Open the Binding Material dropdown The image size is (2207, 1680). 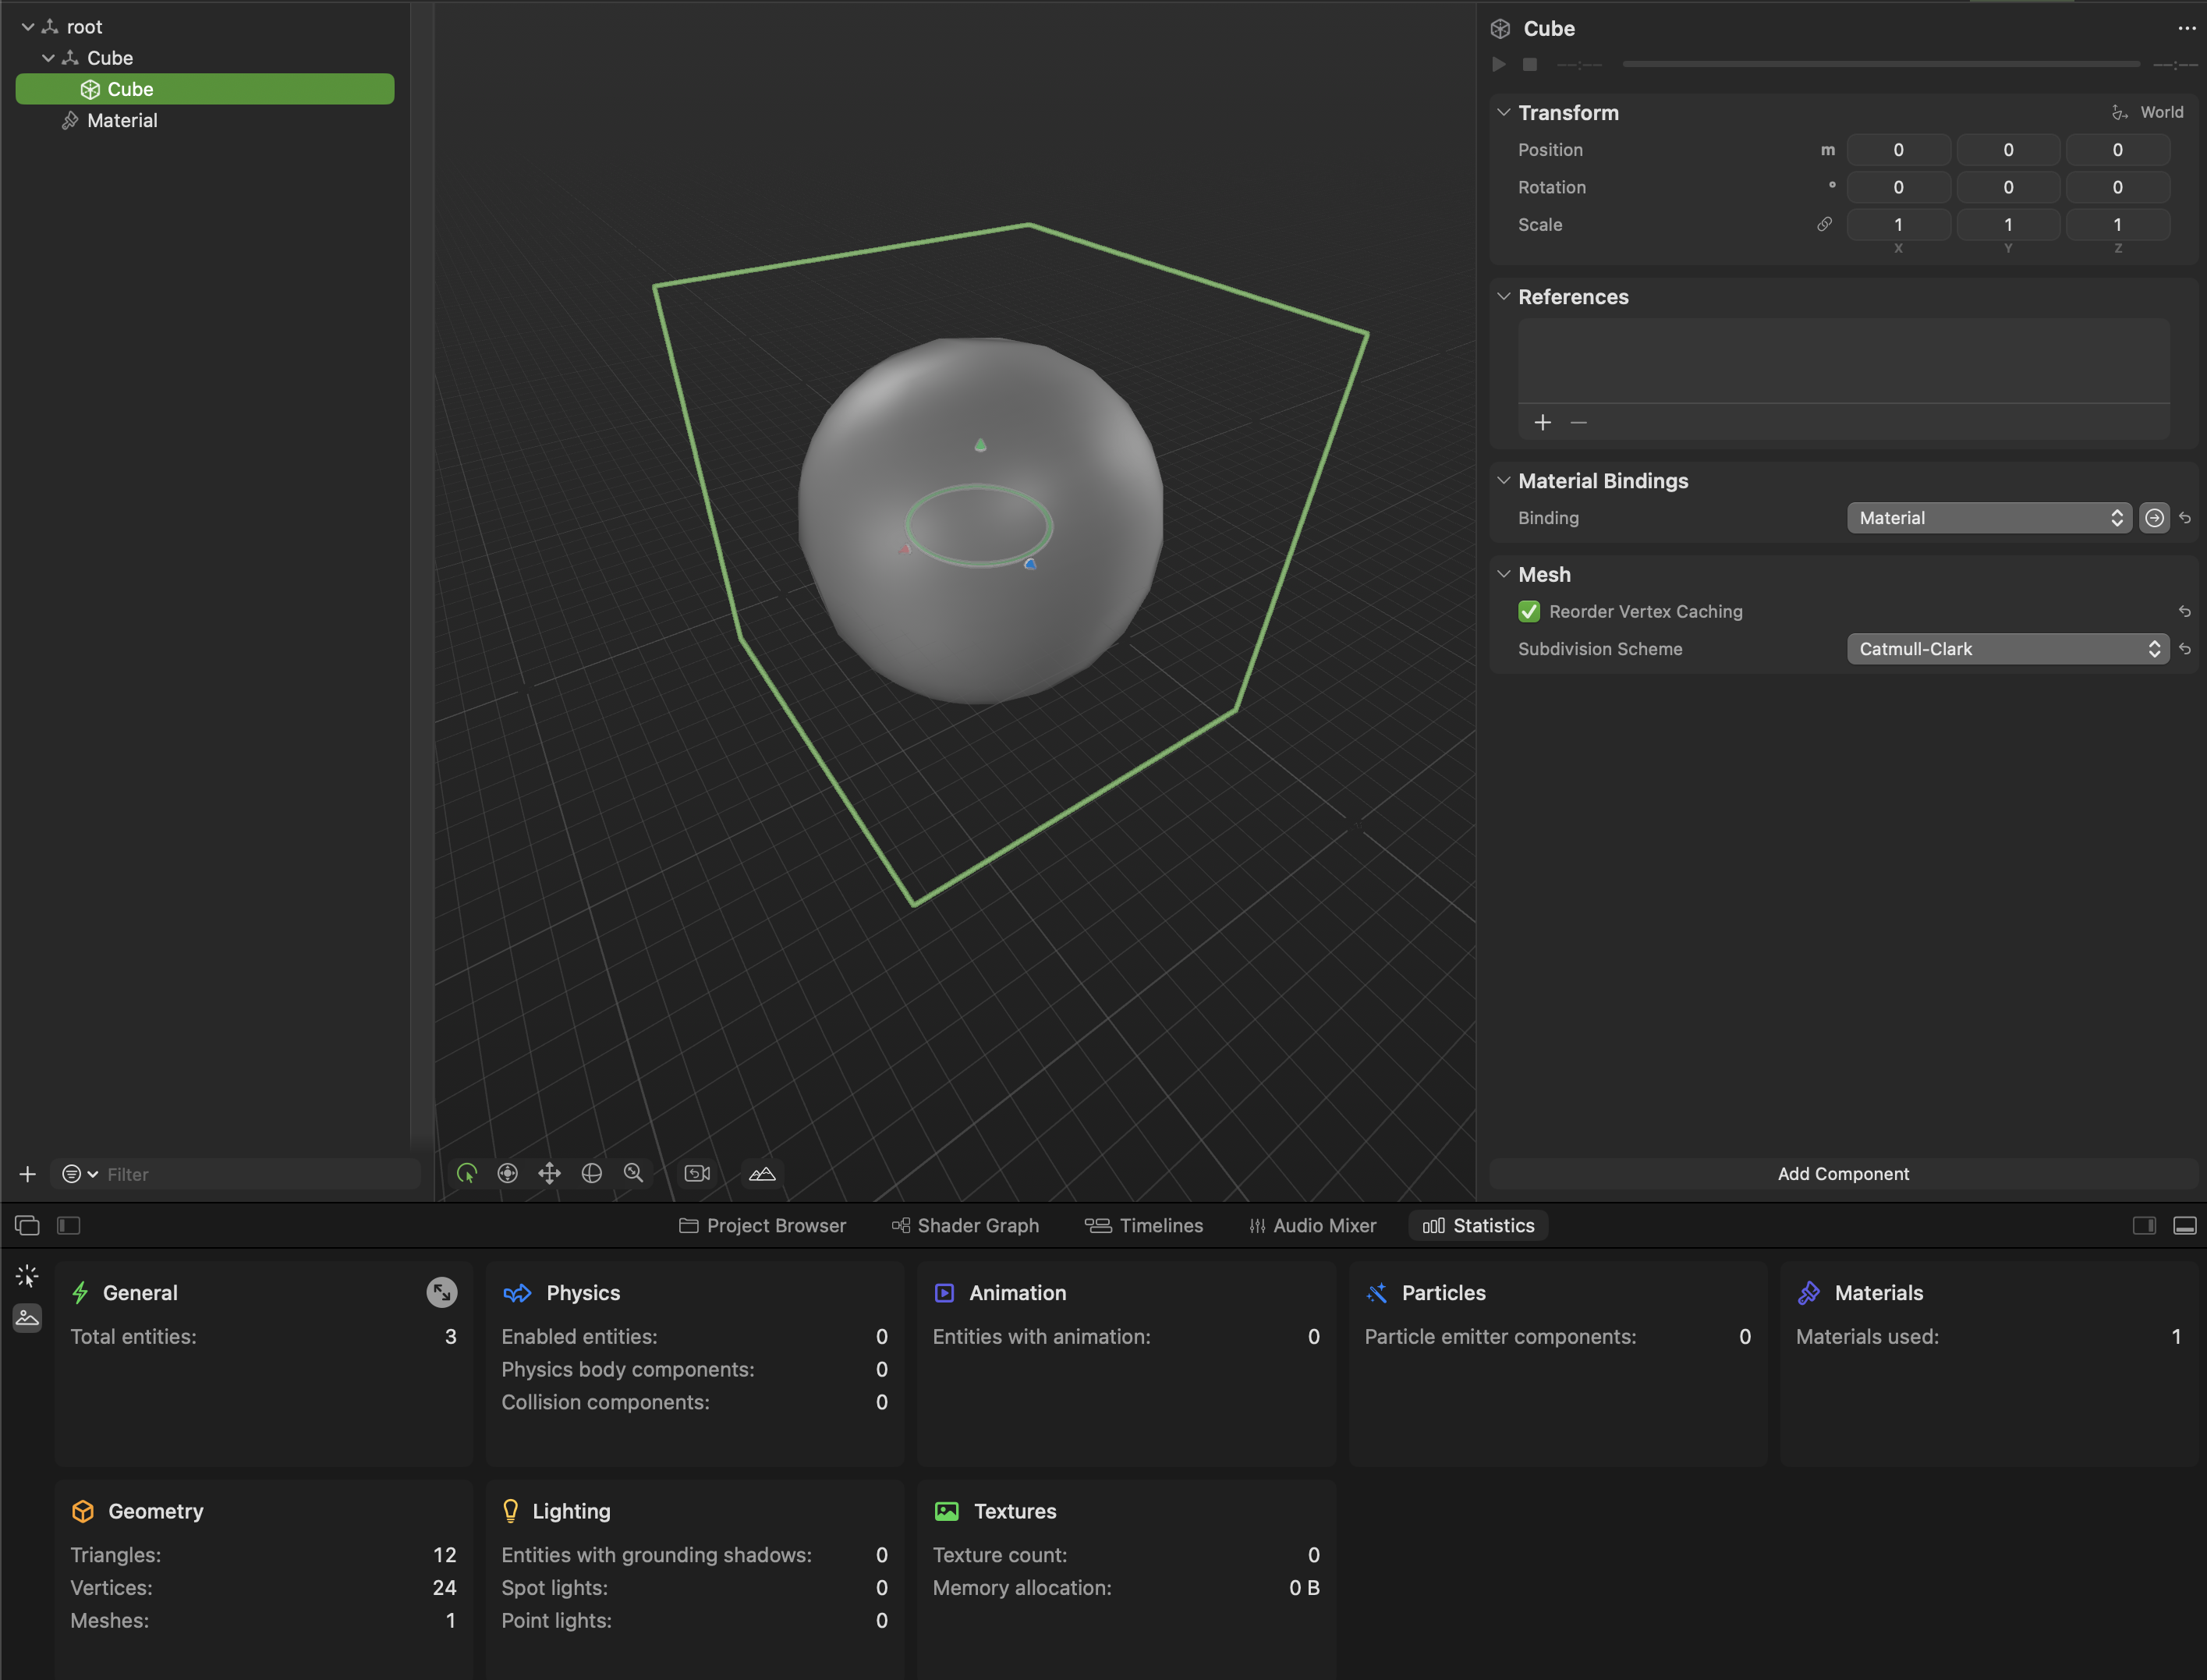click(x=1989, y=518)
